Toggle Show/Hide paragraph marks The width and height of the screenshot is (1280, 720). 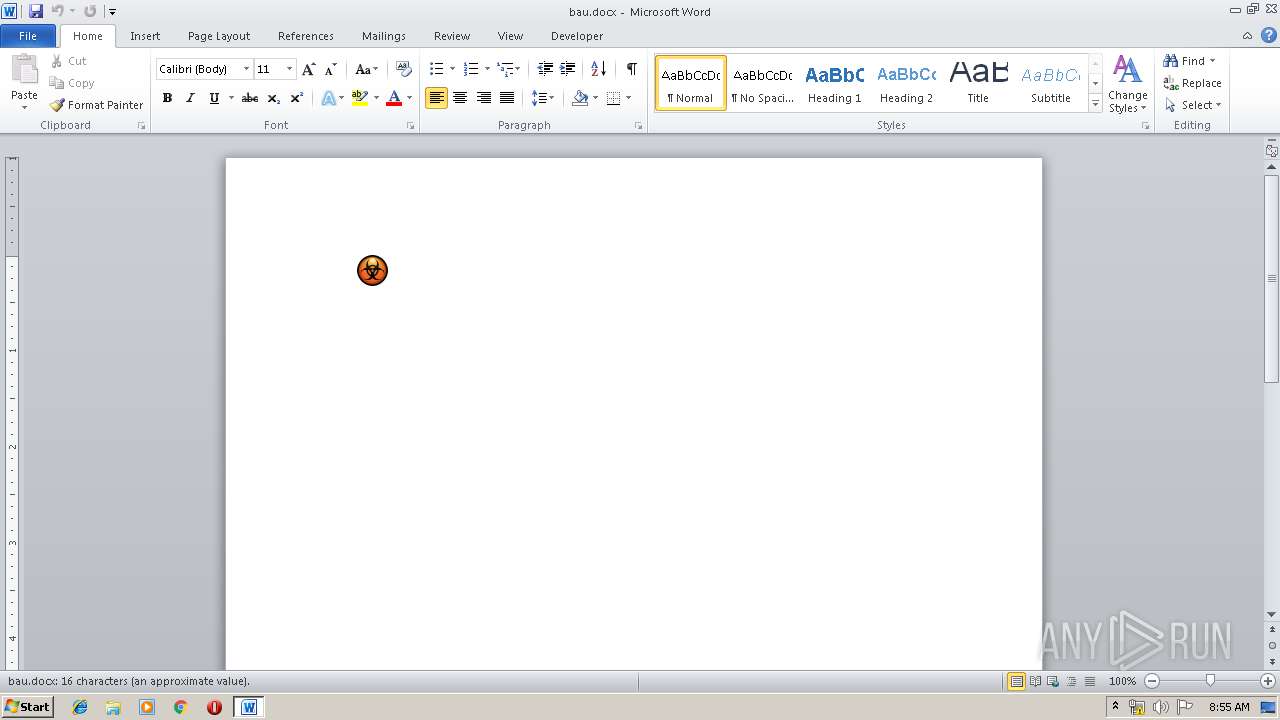tap(631, 69)
